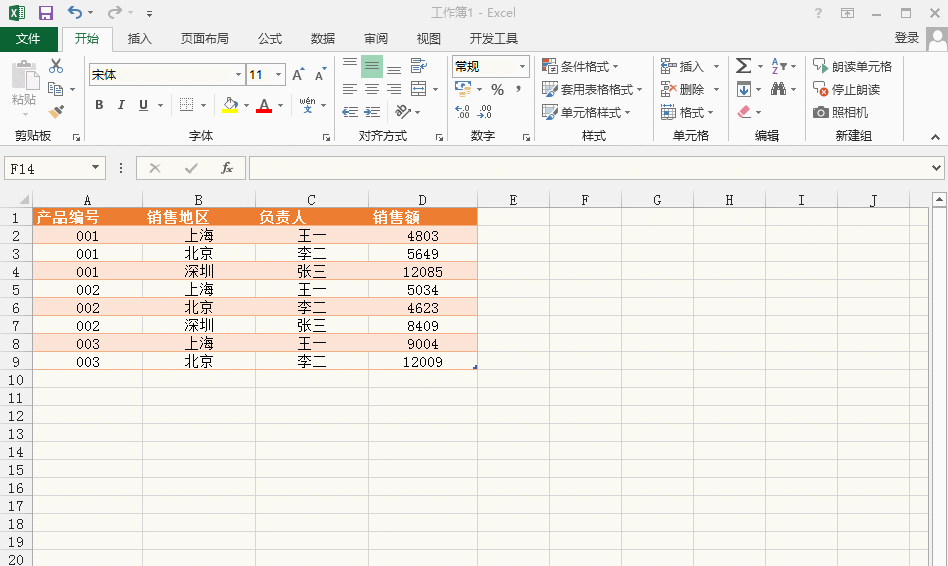This screenshot has height=566, width=948.
Task: Open the font size 11 dropdown
Action: (x=279, y=74)
